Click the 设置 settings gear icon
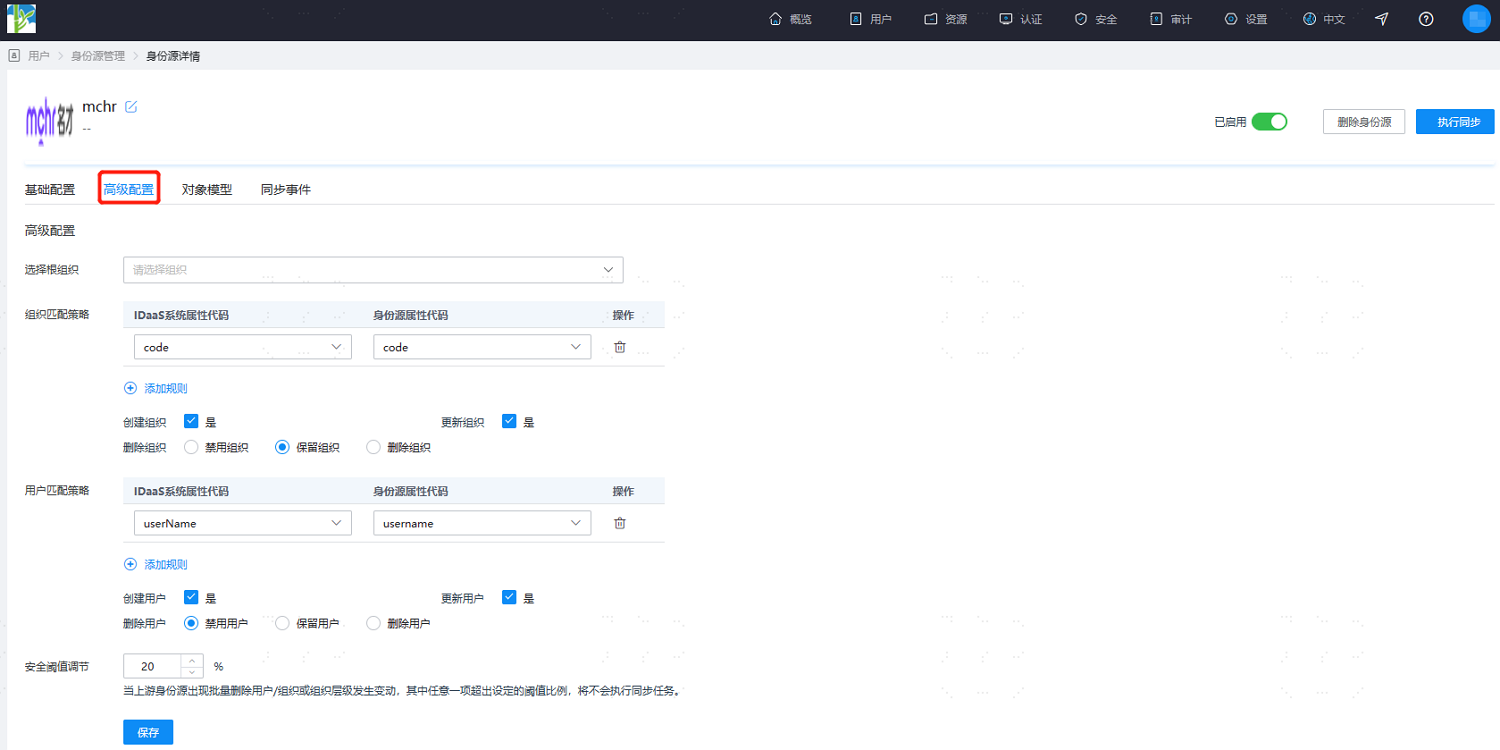The image size is (1500, 750). (1231, 19)
